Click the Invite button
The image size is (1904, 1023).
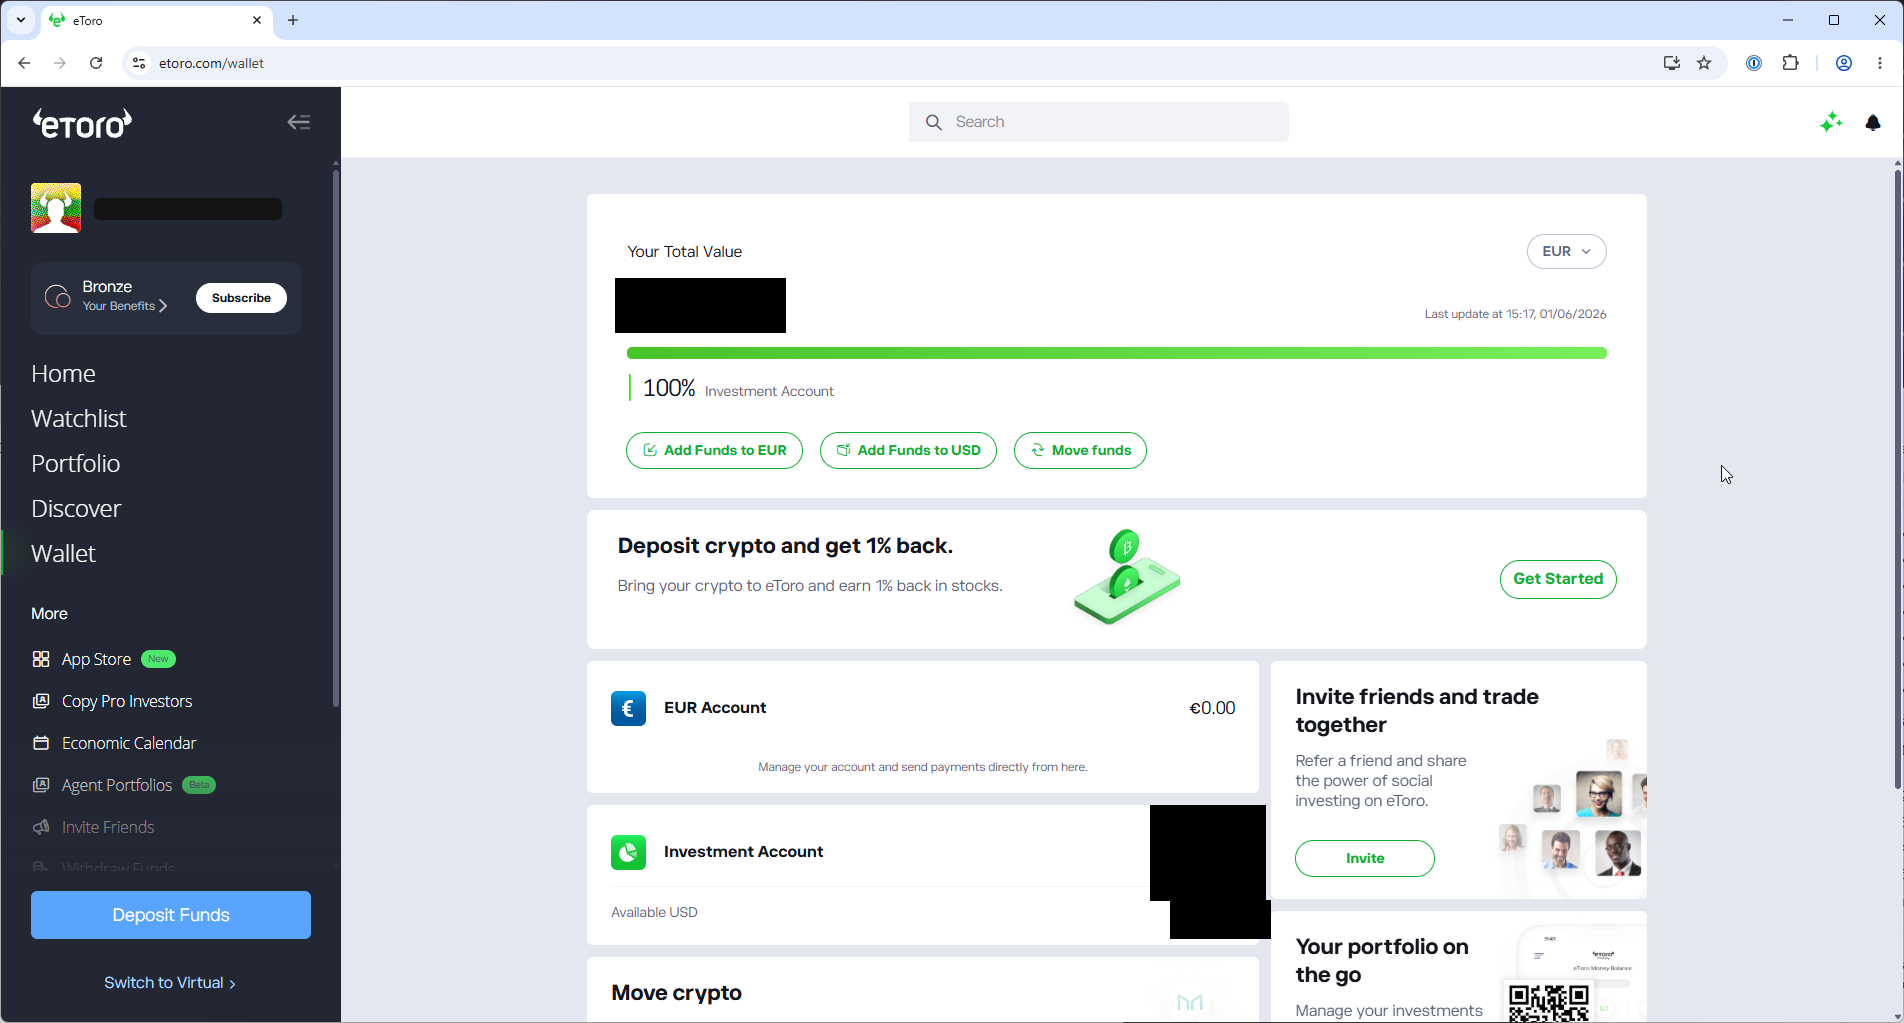pyautogui.click(x=1365, y=858)
